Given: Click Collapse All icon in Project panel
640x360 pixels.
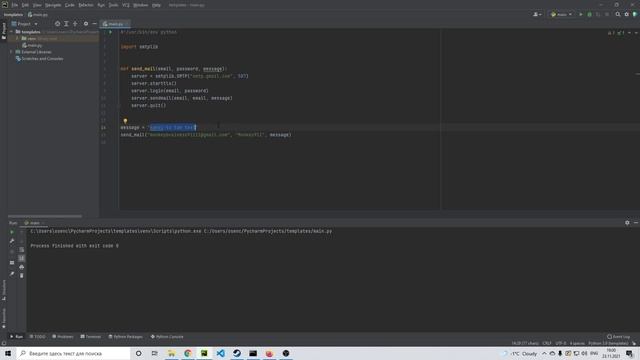Looking at the screenshot, I should [x=75, y=24].
